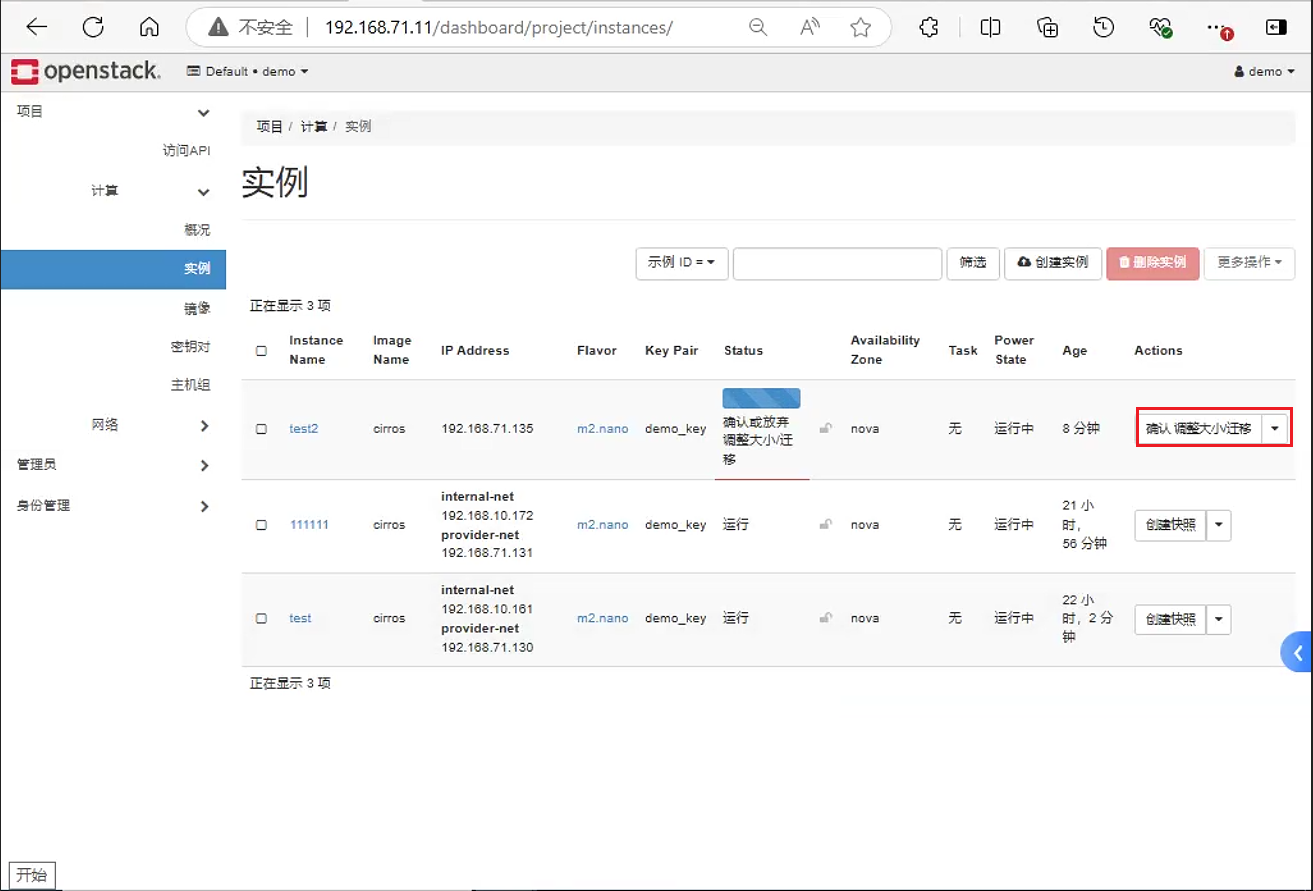Click the 创建实例 button
1313x891 pixels.
click(1053, 263)
